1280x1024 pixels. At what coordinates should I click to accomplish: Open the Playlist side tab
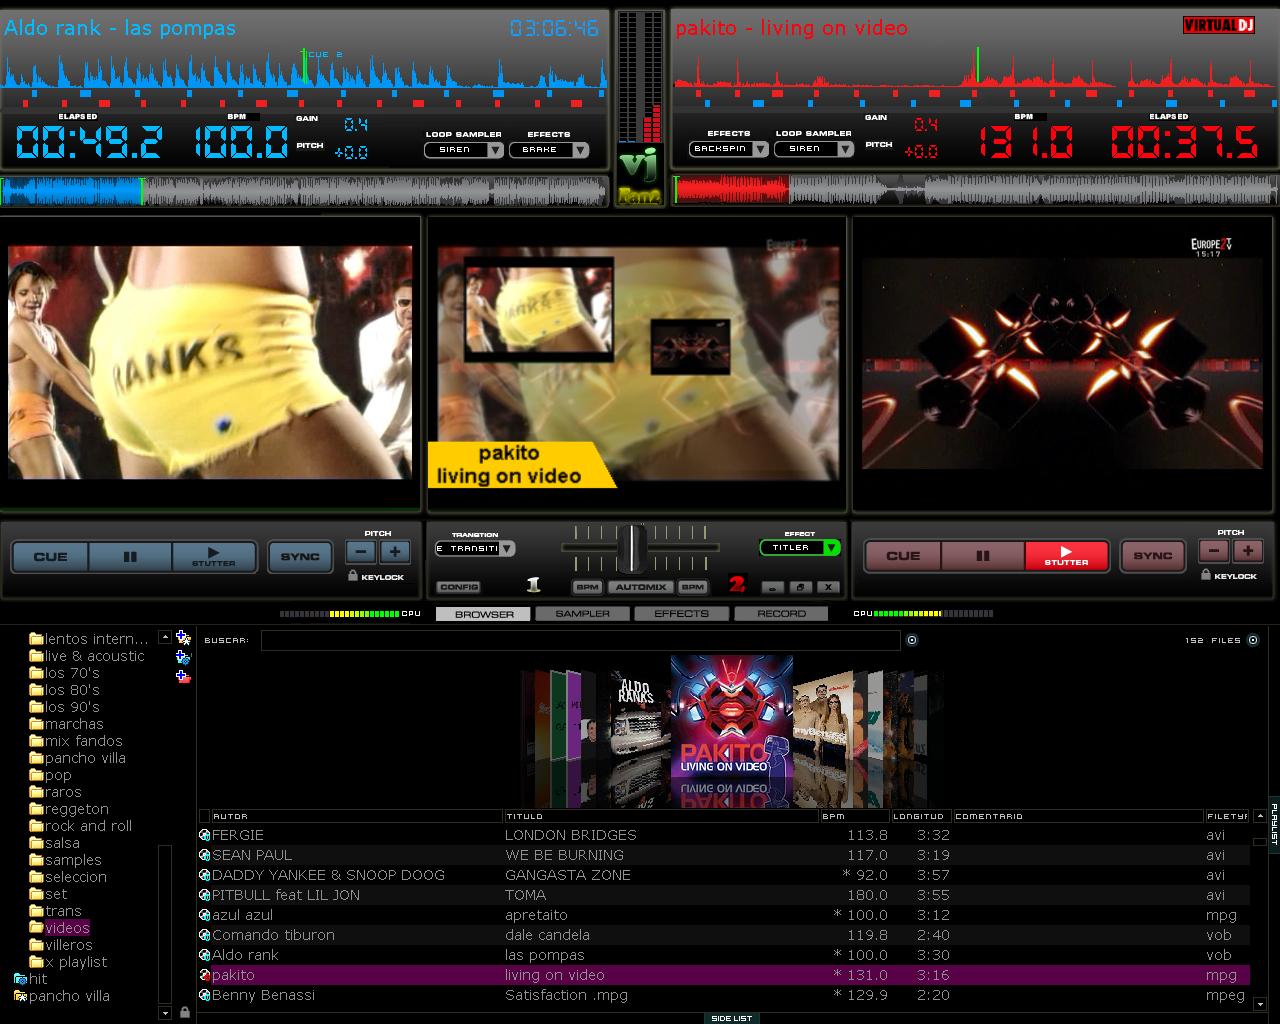click(x=1274, y=824)
